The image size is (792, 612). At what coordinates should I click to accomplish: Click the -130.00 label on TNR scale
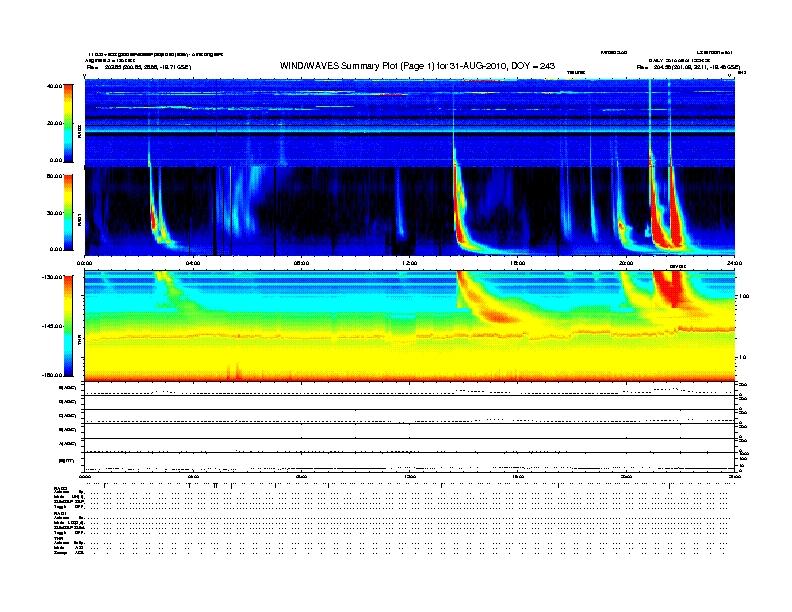(52, 277)
